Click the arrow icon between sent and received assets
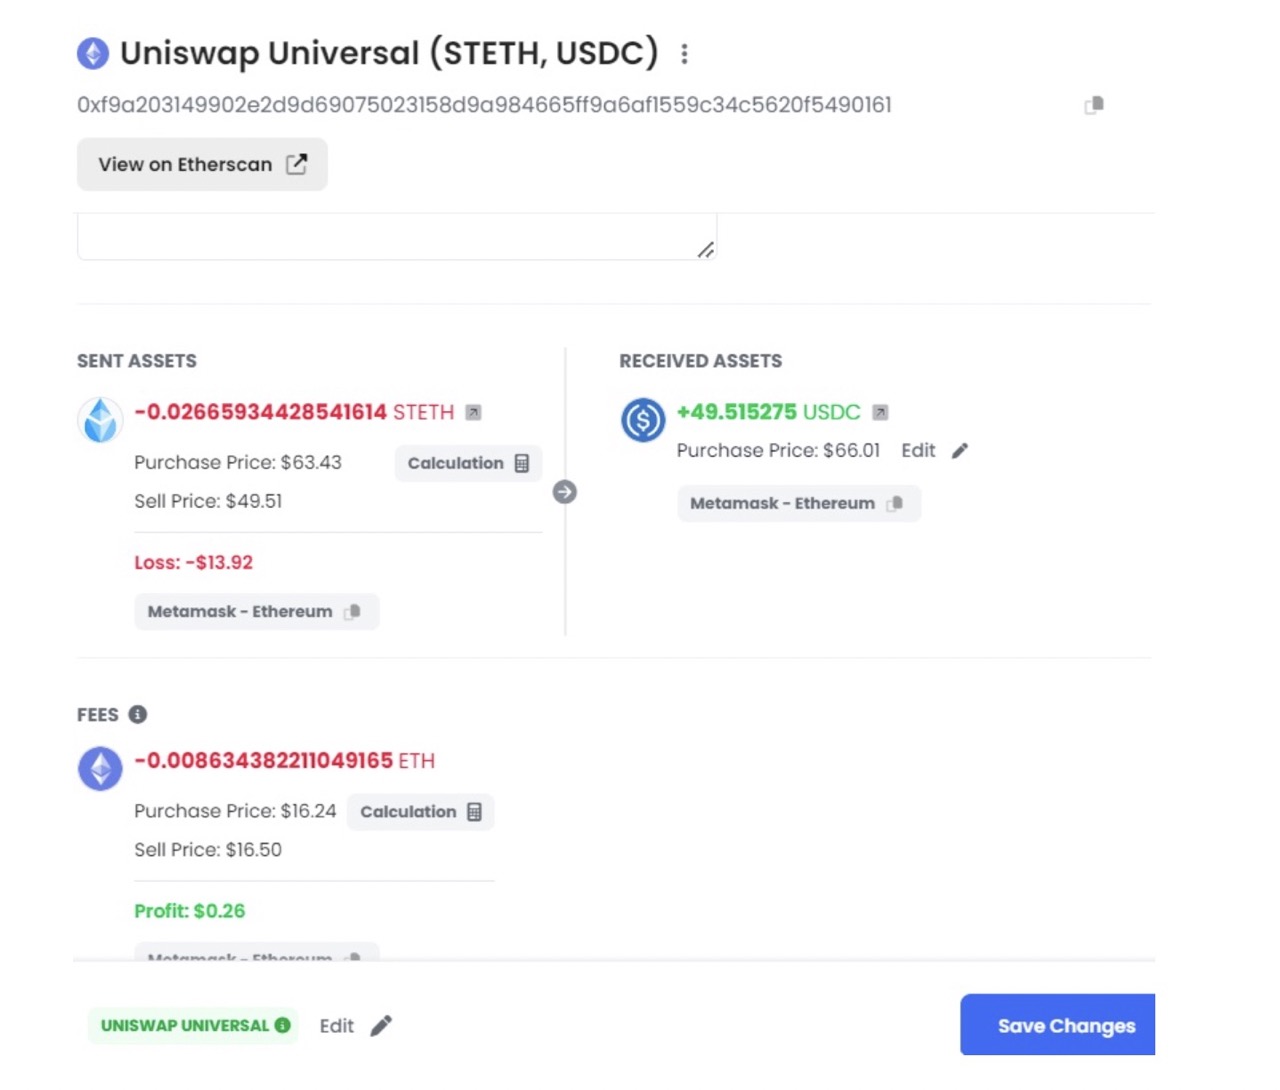Screen dimensions: 1280x1090 coord(565,492)
